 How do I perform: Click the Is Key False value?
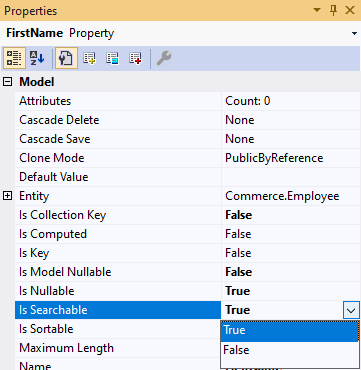point(291,253)
